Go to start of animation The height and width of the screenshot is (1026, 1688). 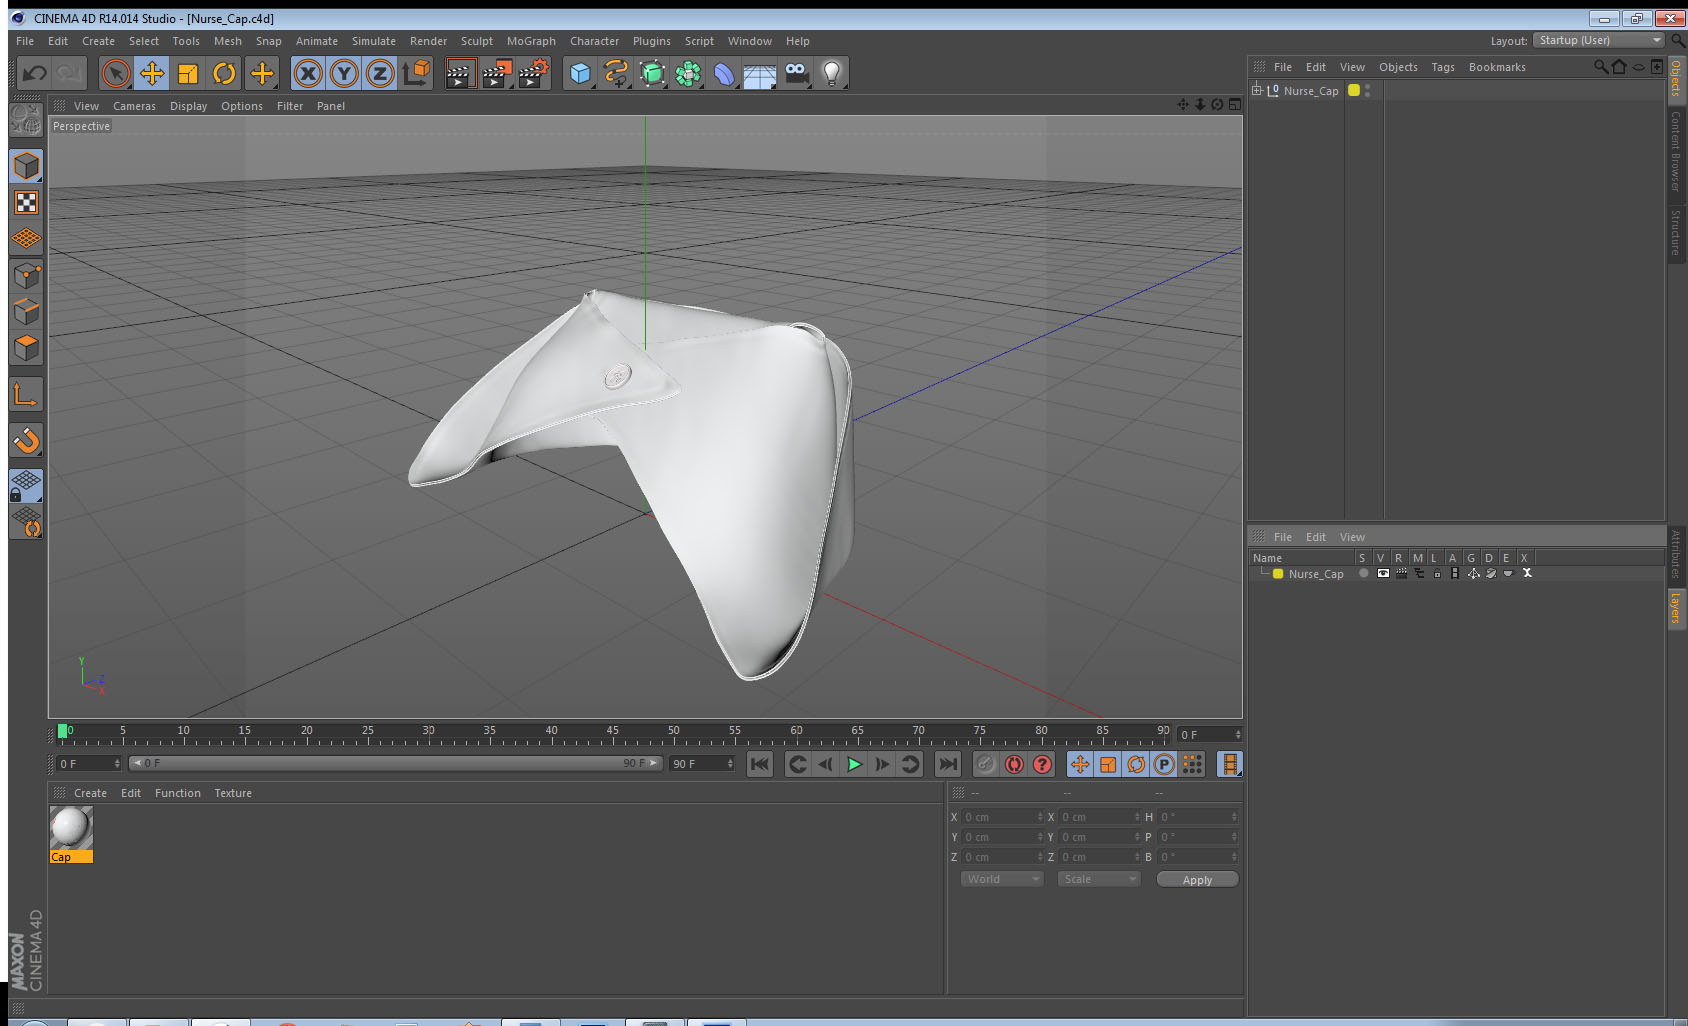click(x=760, y=765)
